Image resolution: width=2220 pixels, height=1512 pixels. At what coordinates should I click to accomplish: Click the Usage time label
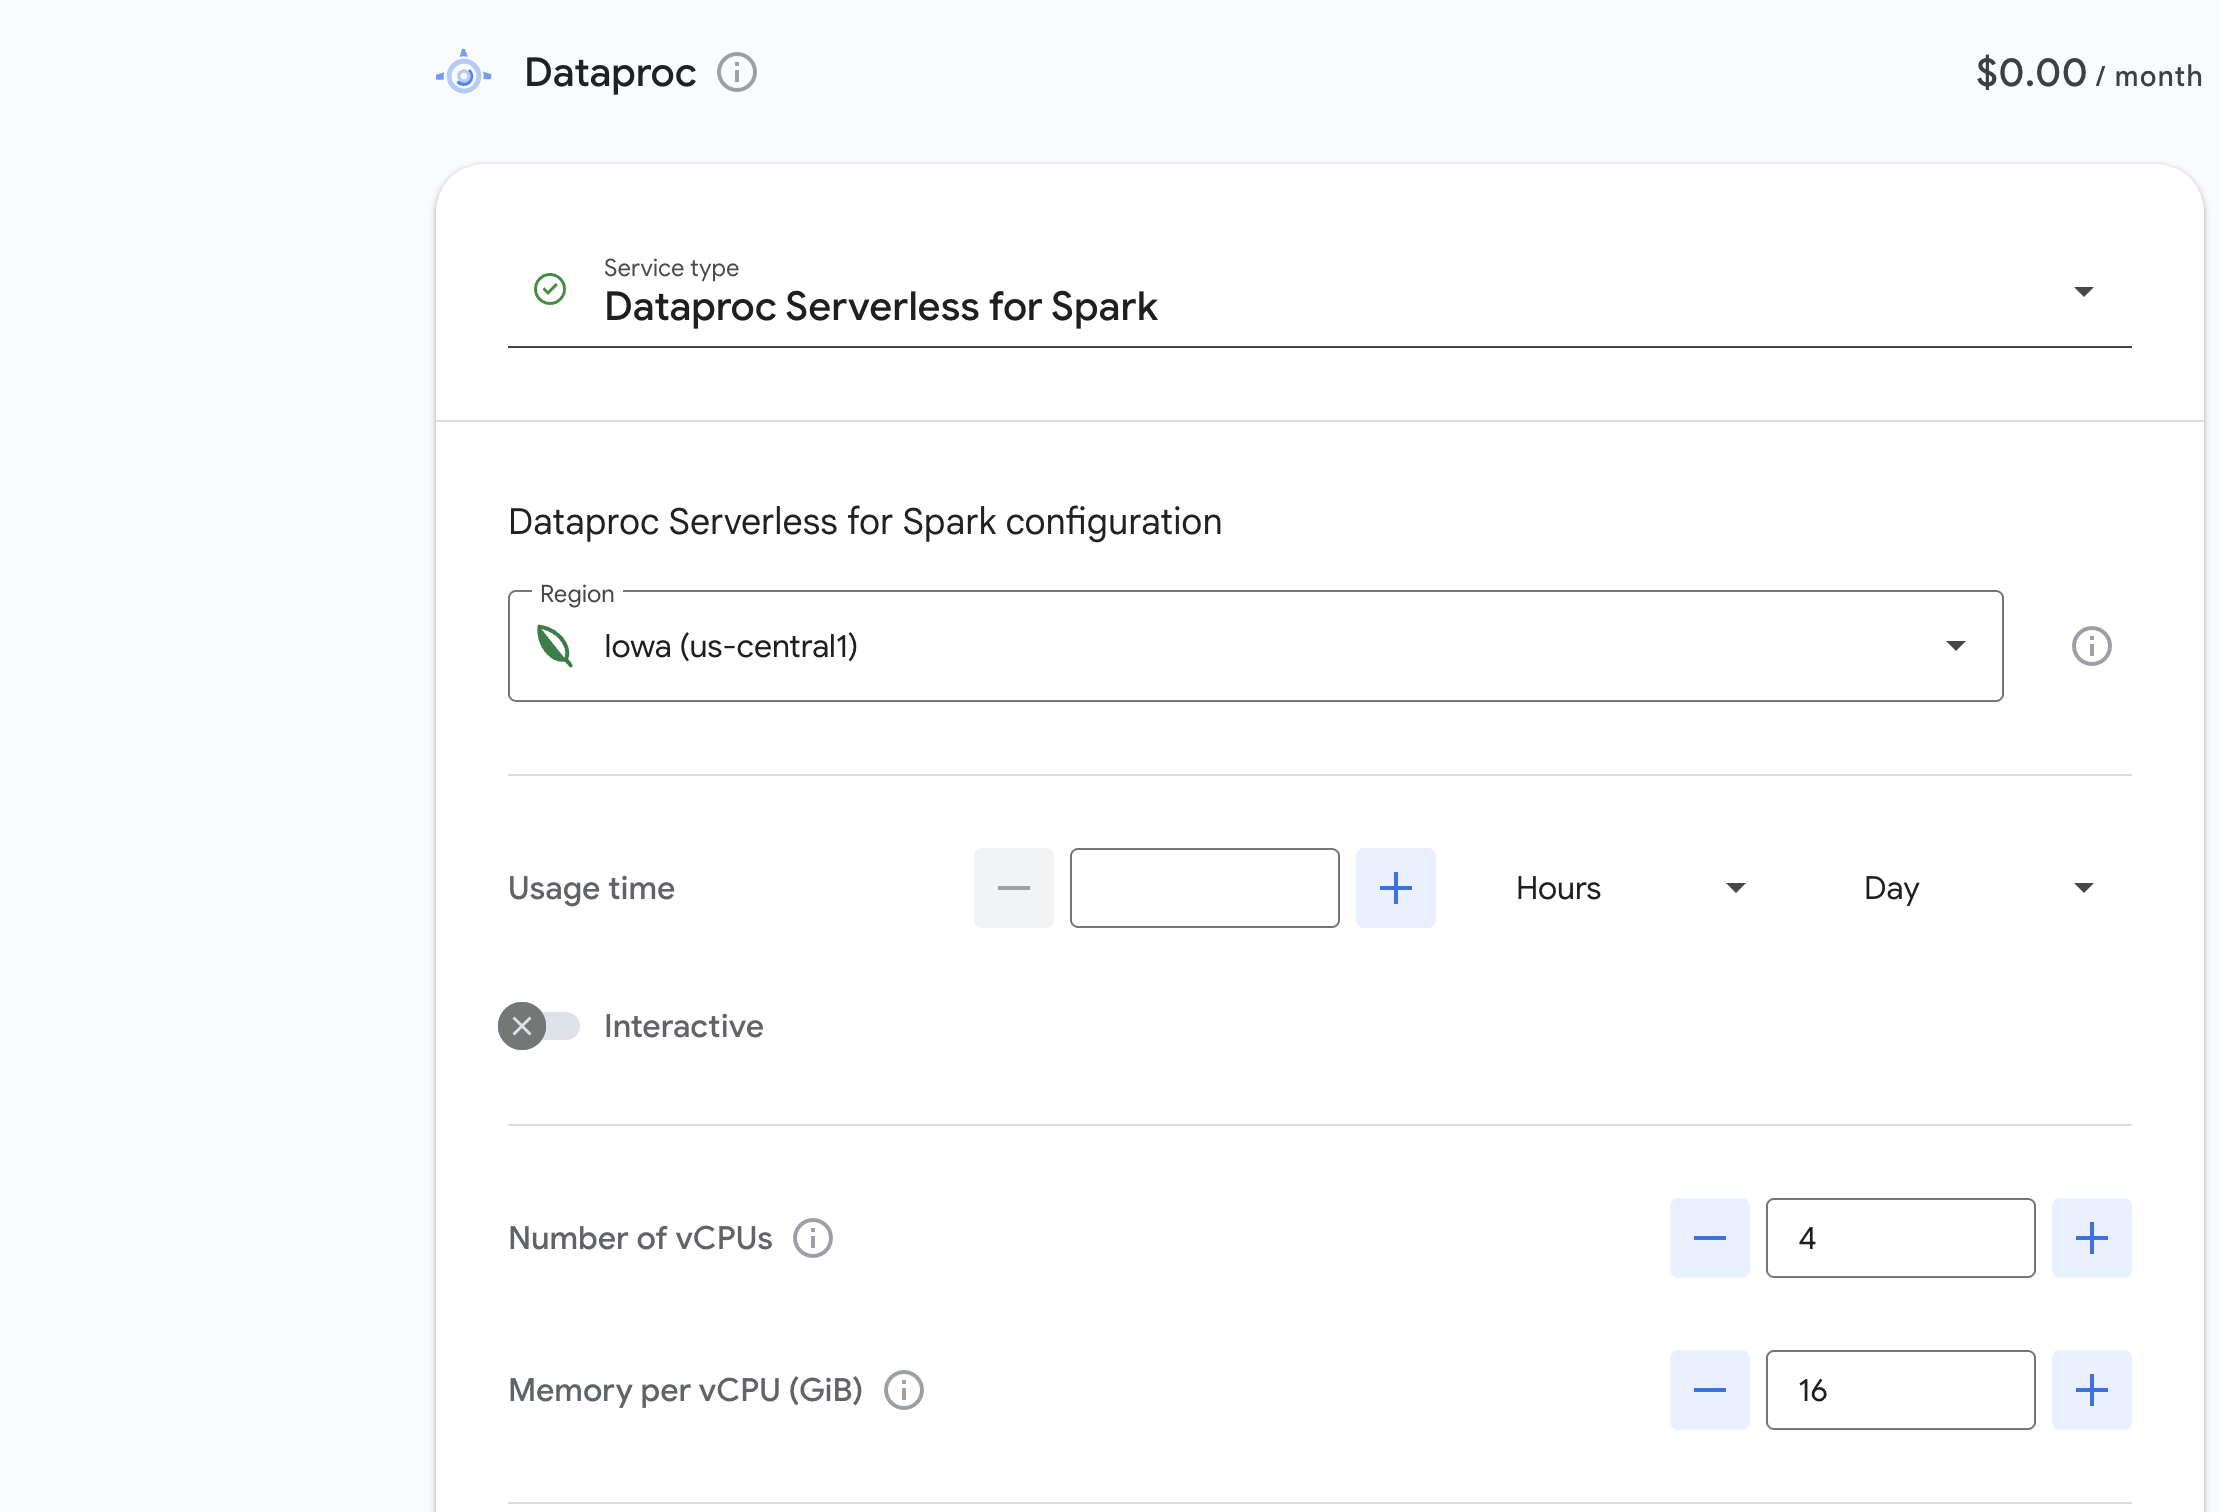pyautogui.click(x=591, y=888)
